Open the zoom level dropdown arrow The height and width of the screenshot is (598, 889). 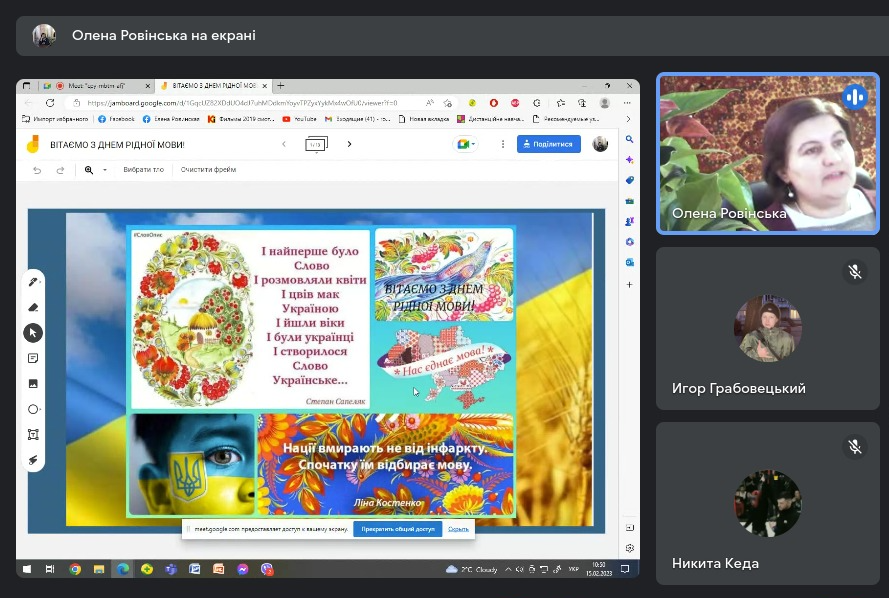[x=105, y=170]
